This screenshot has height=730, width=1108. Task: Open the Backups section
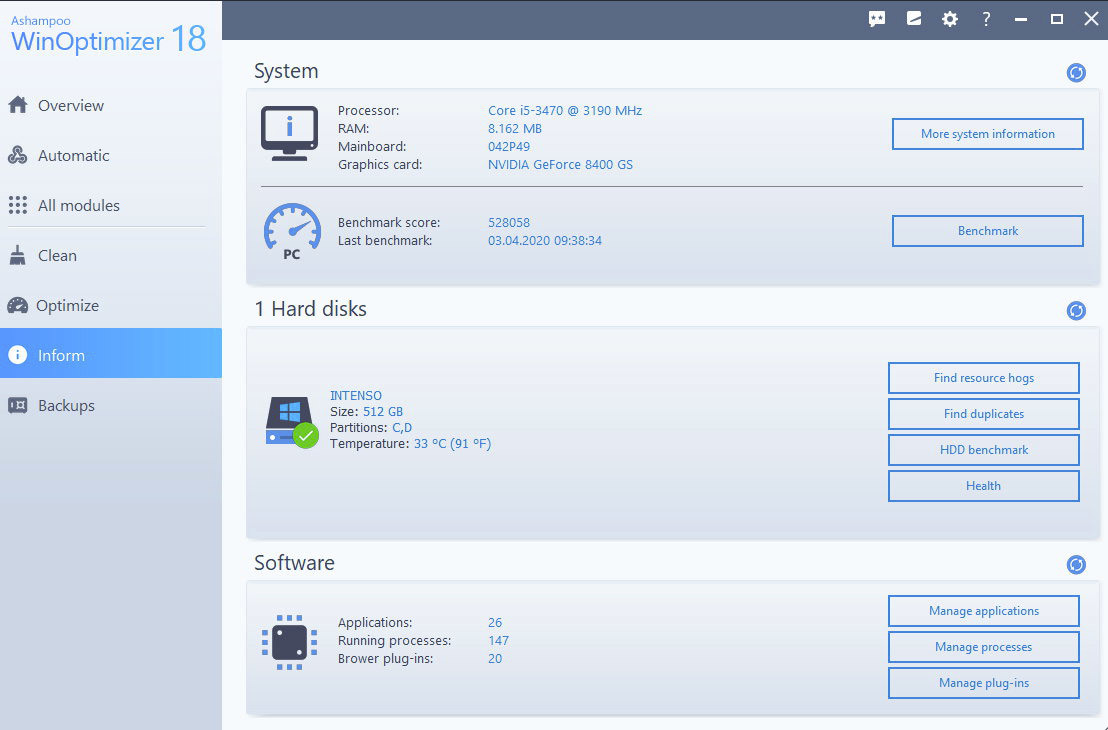click(x=111, y=406)
